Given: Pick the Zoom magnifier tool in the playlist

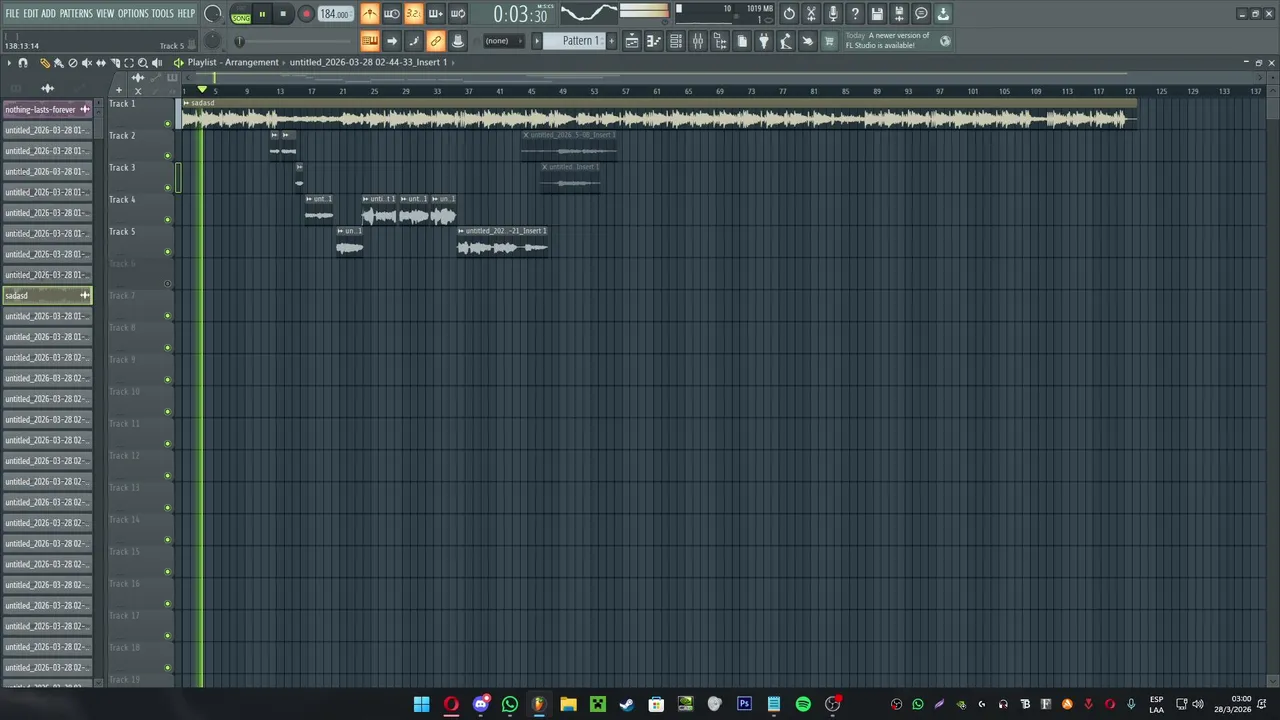Looking at the screenshot, I should point(143,63).
